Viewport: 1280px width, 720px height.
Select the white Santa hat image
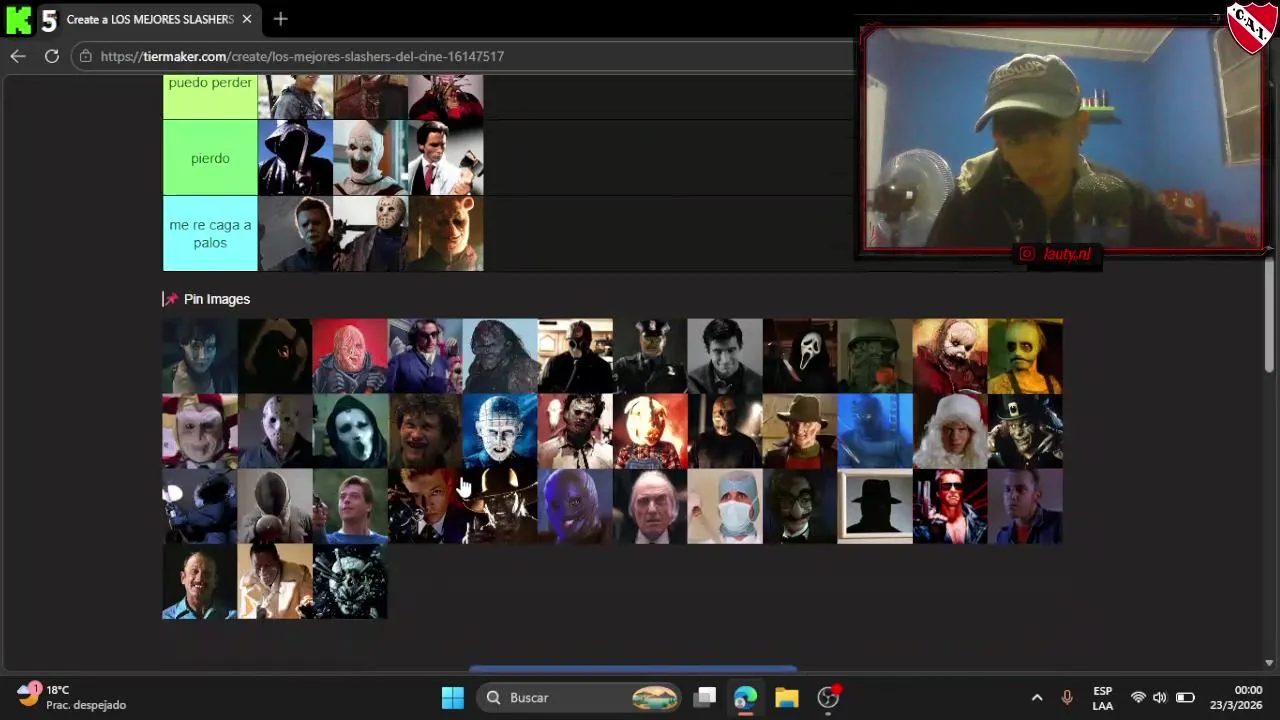click(950, 431)
